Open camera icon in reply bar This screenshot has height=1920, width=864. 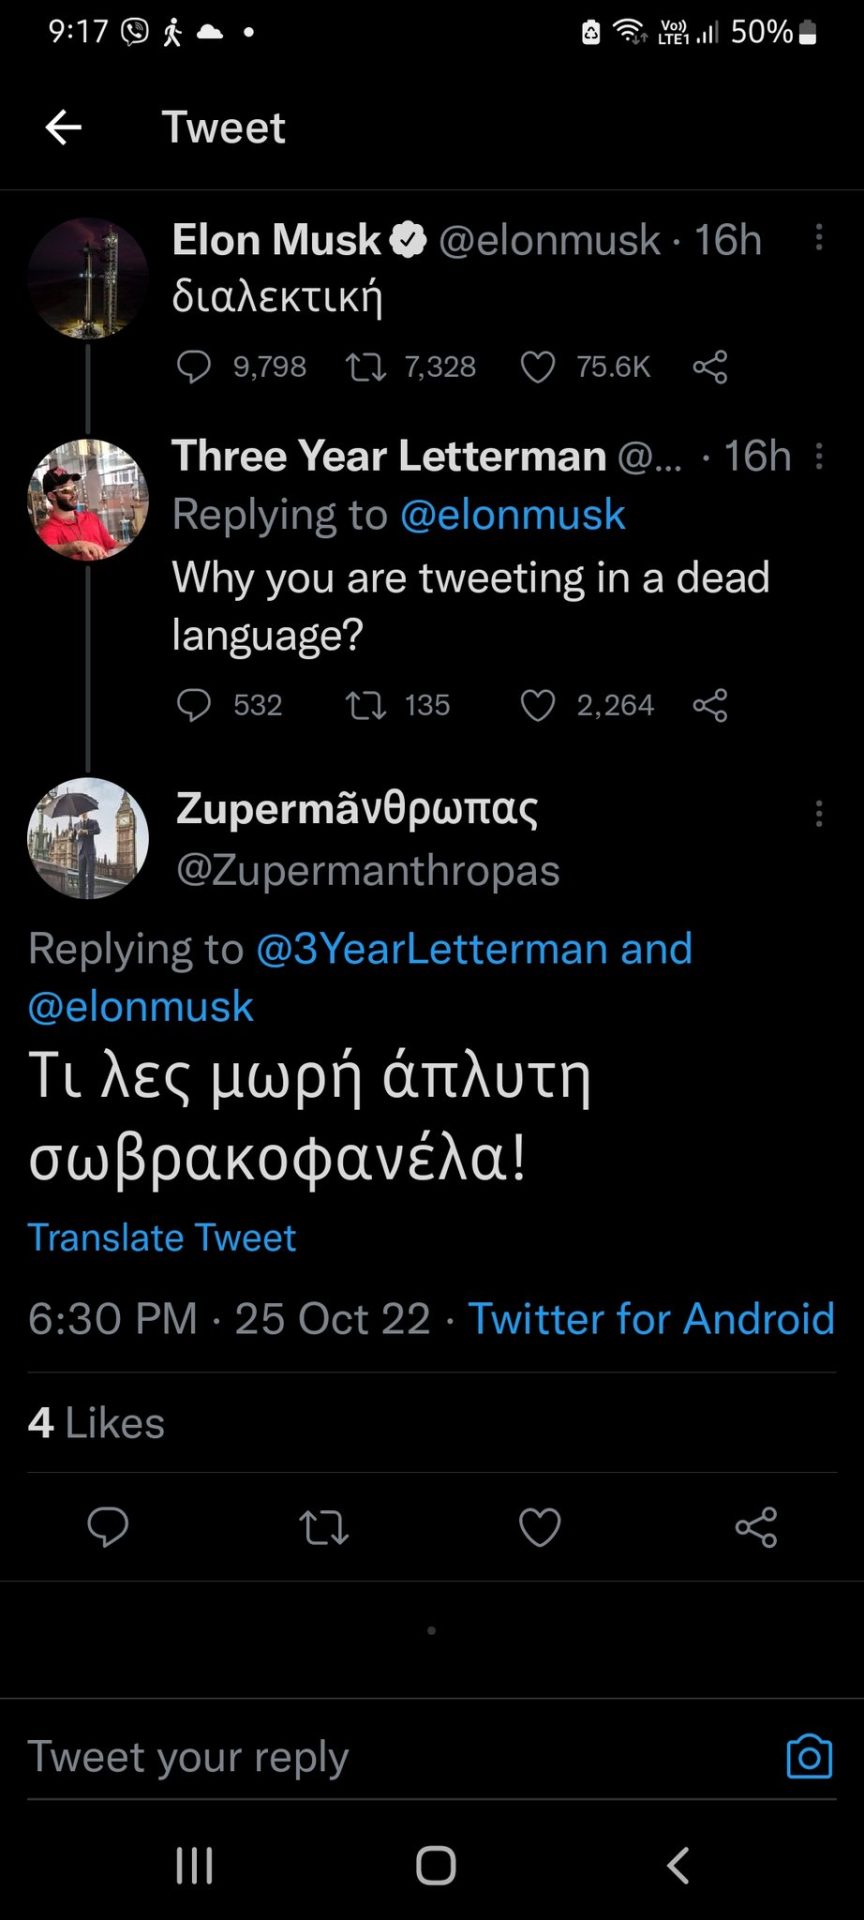(x=809, y=1757)
